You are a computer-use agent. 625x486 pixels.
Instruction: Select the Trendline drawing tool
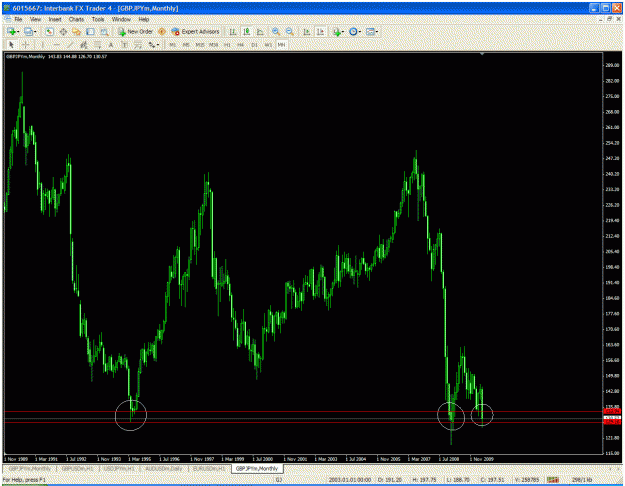70,45
